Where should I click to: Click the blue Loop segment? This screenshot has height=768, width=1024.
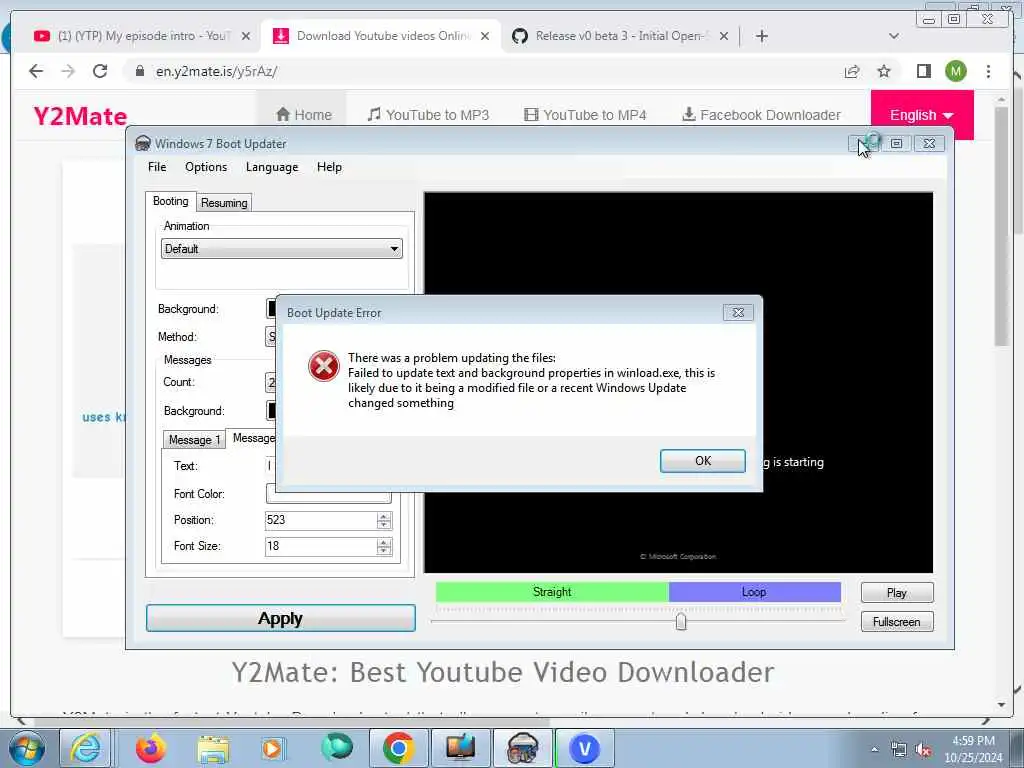(x=754, y=592)
